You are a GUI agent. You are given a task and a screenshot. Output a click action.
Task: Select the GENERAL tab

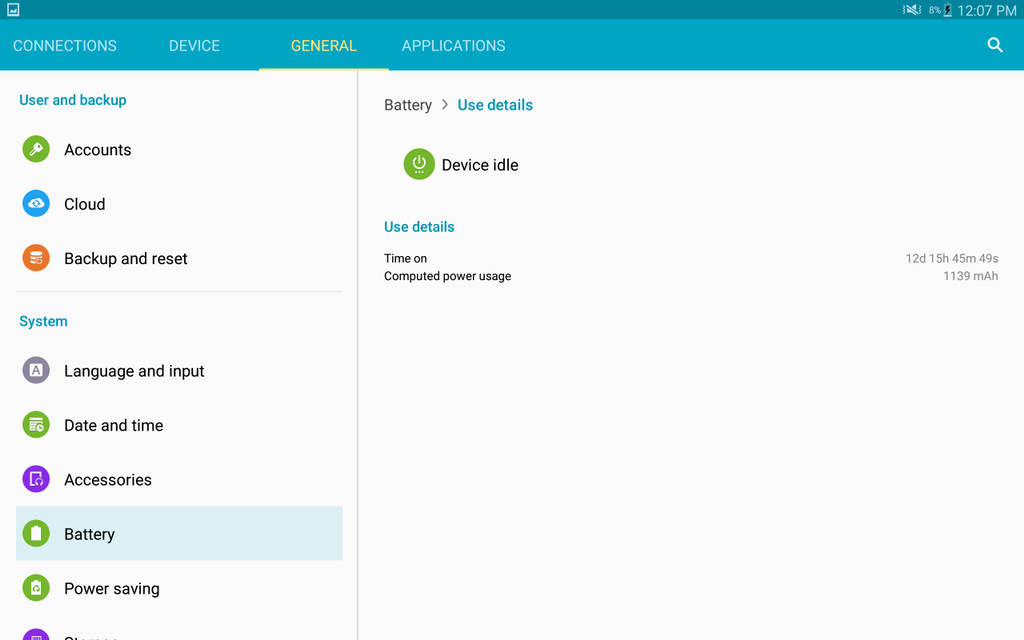pyautogui.click(x=324, y=46)
